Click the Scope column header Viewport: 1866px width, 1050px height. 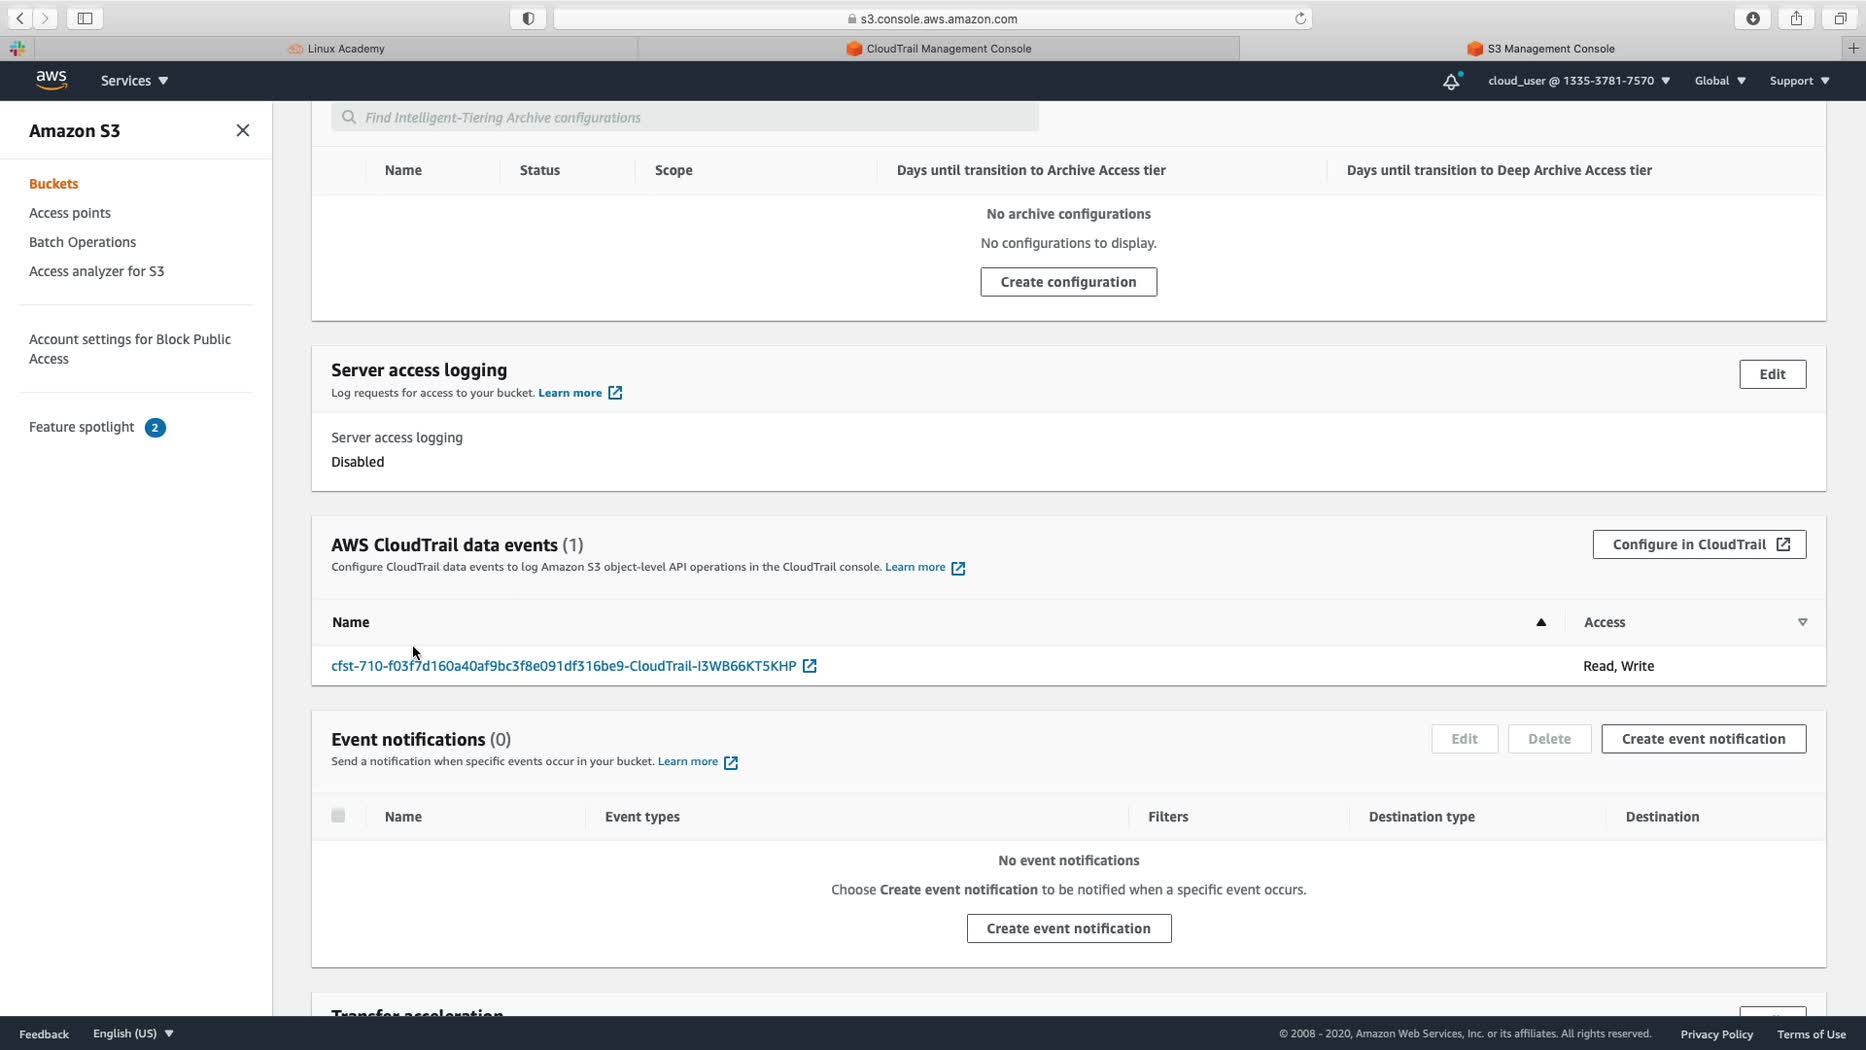674,170
